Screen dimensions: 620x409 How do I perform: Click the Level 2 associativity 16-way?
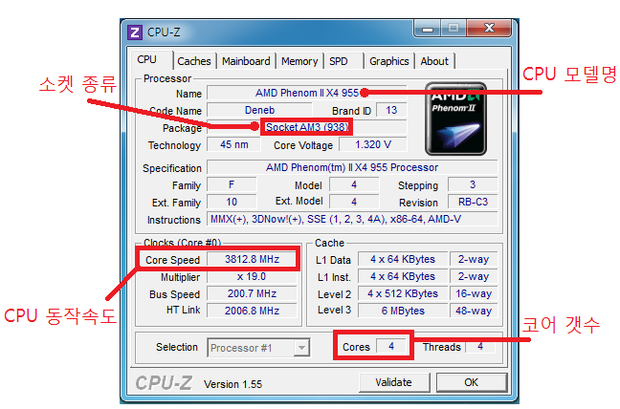[x=473, y=294]
